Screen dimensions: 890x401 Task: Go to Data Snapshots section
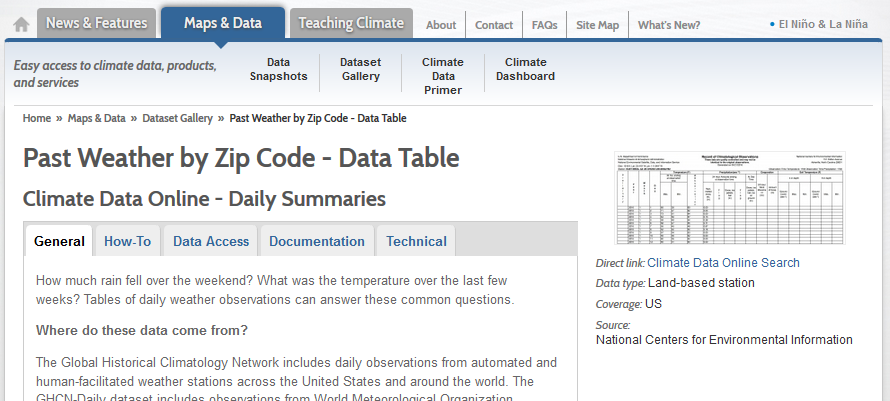tap(278, 69)
